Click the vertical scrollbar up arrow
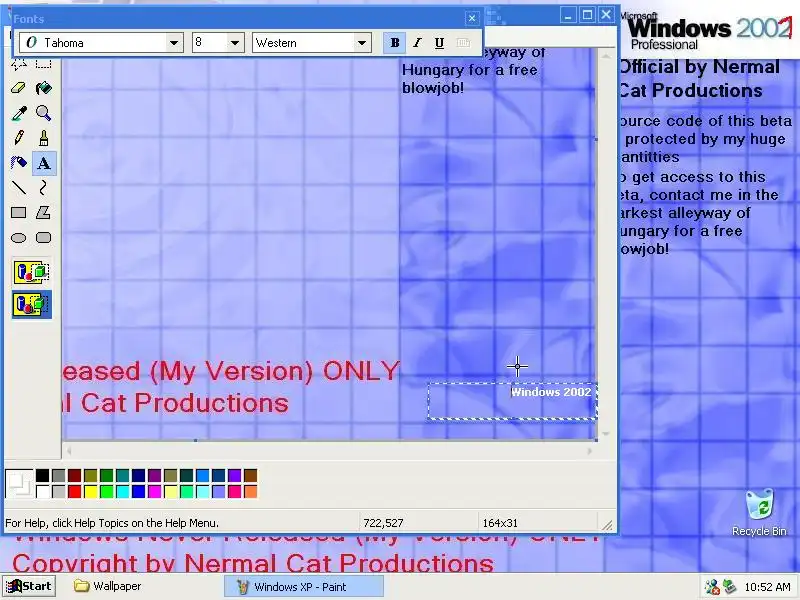 [606, 56]
